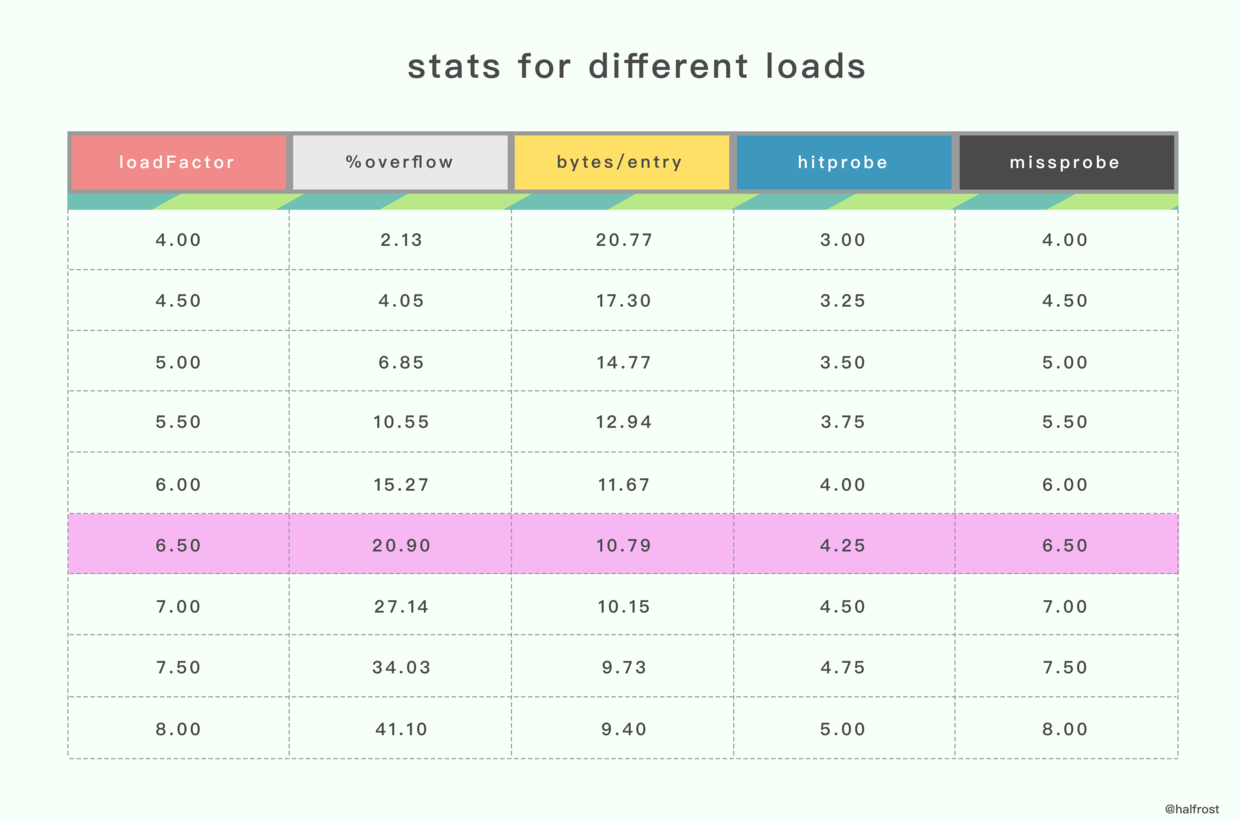Image resolution: width=1240 pixels, height=822 pixels.
Task: Select hitprobe value 3.75
Action: click(x=843, y=422)
